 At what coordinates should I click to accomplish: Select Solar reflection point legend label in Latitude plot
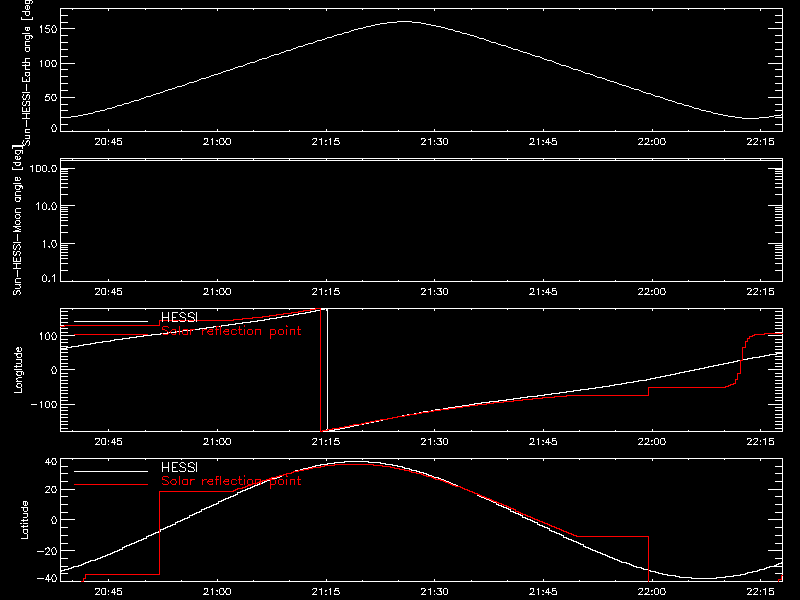pyautogui.click(x=231, y=481)
